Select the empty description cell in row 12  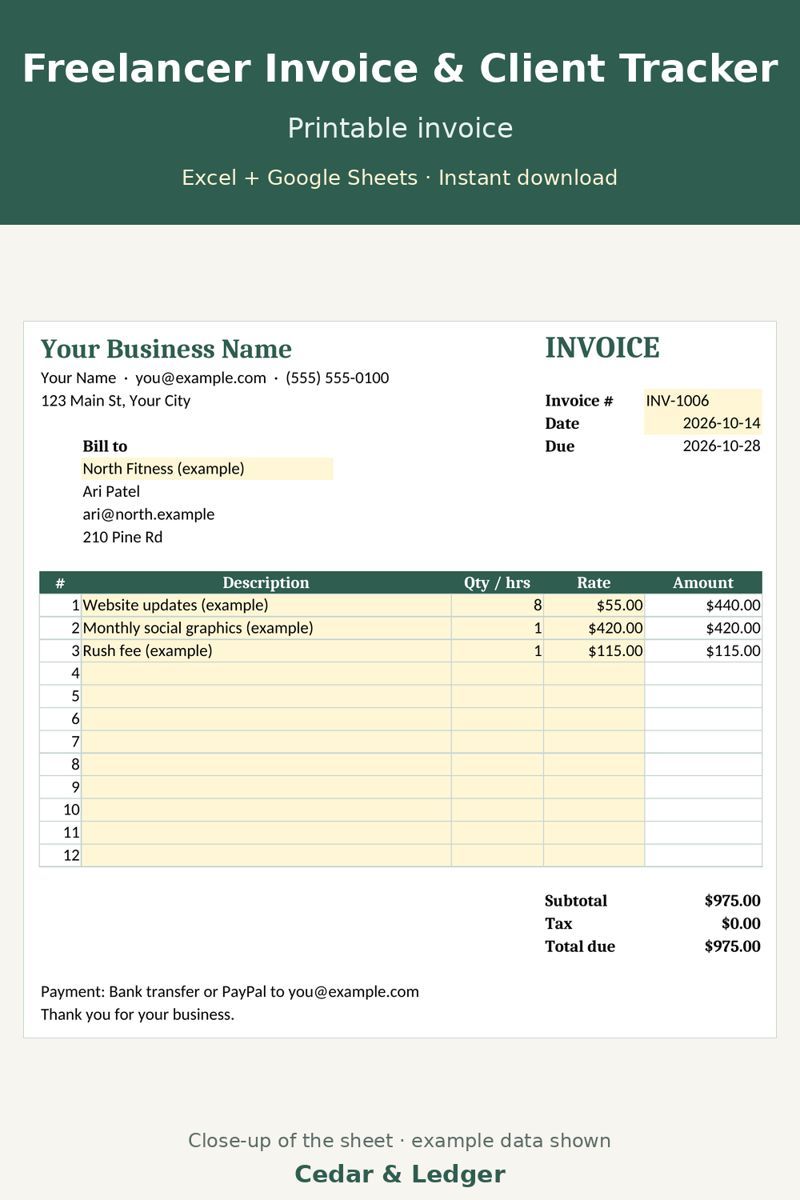pyautogui.click(x=266, y=855)
